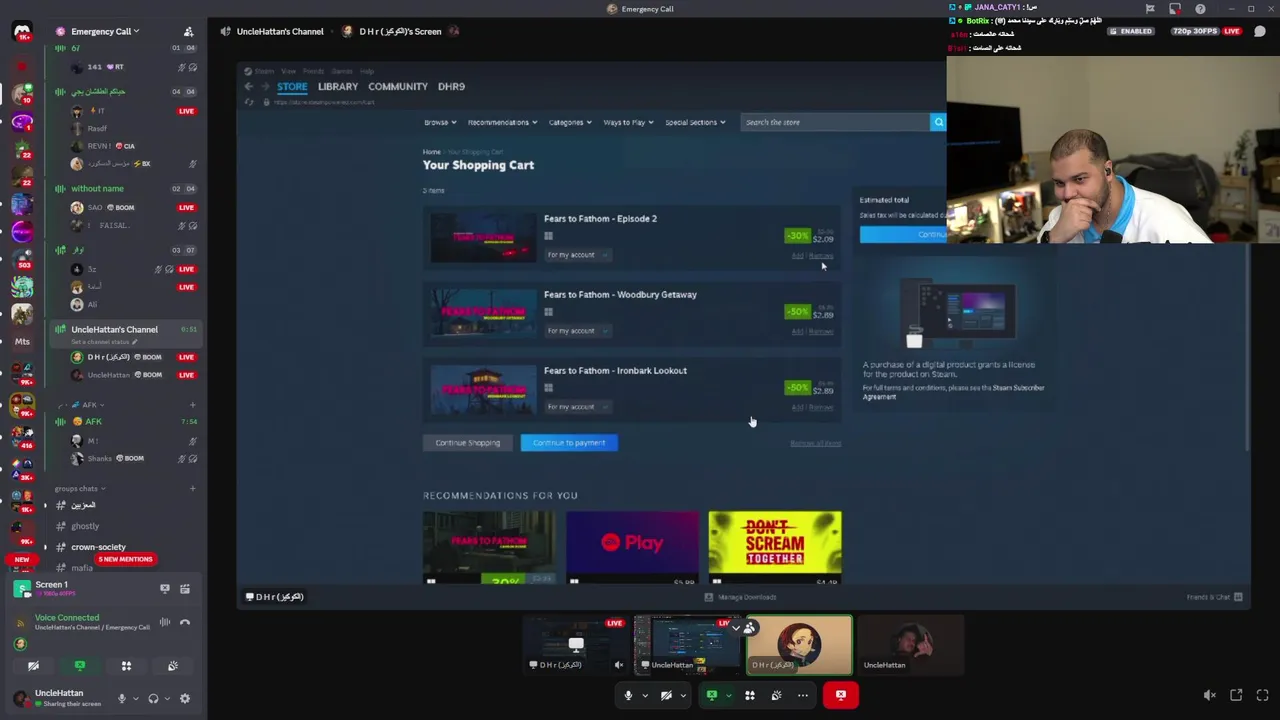Focus the Search the store field
This screenshot has height=720, width=1280.
pos(835,122)
